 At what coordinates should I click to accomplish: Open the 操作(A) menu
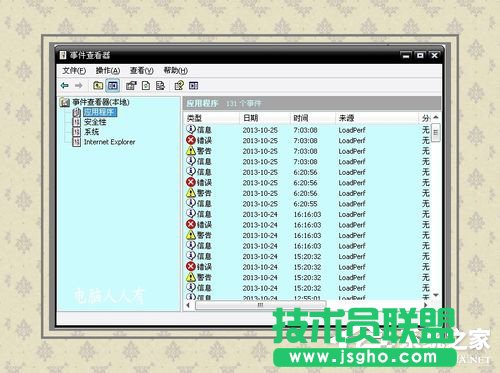108,71
